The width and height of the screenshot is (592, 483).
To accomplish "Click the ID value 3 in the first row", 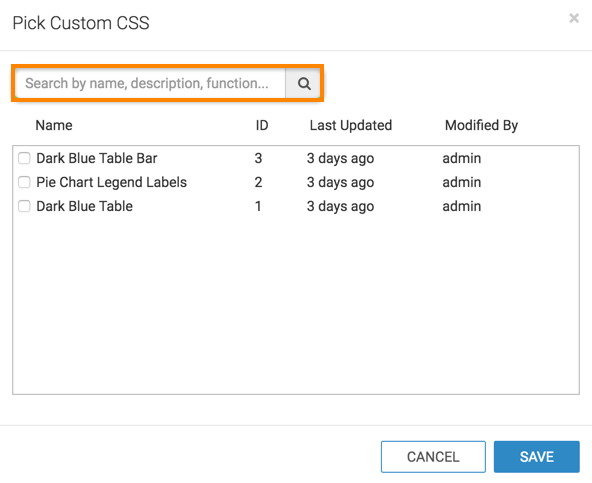I will (x=258, y=158).
